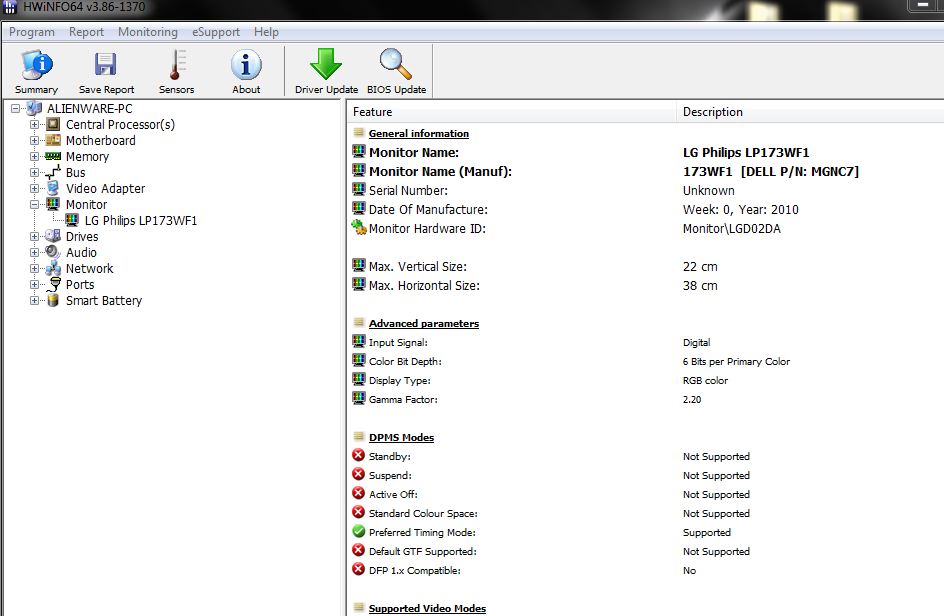
Task: Click the Driver Update green arrow
Action: 326,64
